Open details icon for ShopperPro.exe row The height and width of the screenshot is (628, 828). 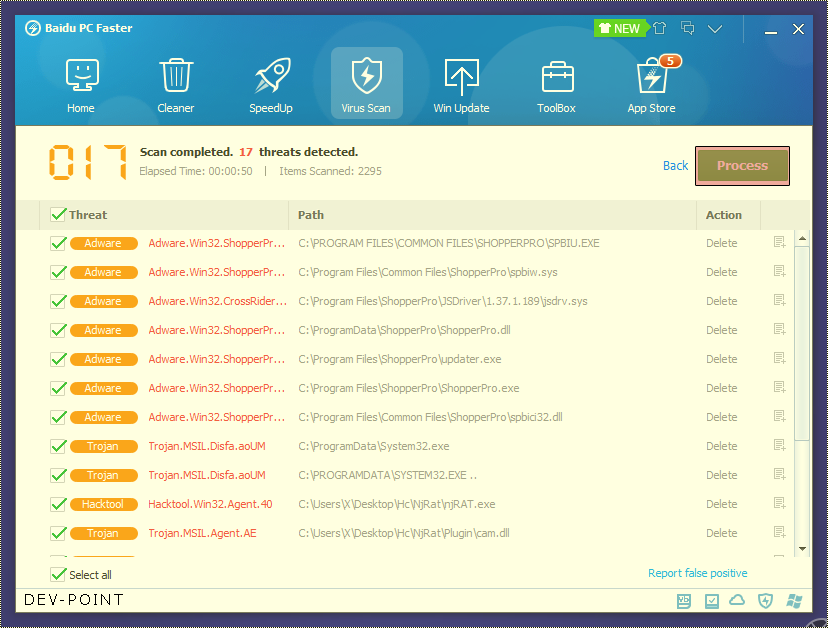tap(779, 388)
